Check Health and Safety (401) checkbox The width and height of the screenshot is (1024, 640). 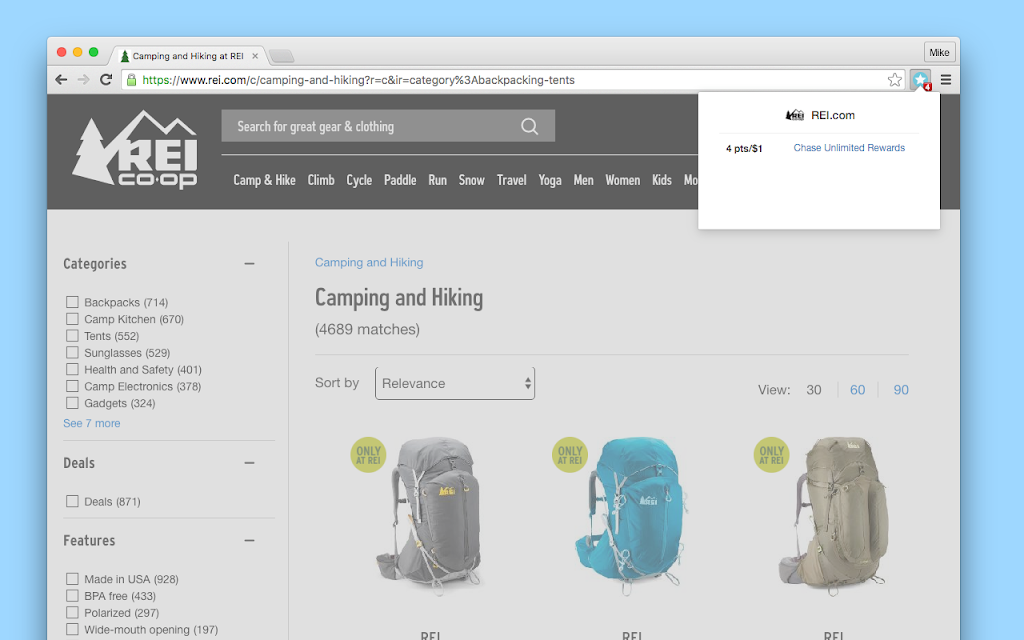(x=72, y=369)
